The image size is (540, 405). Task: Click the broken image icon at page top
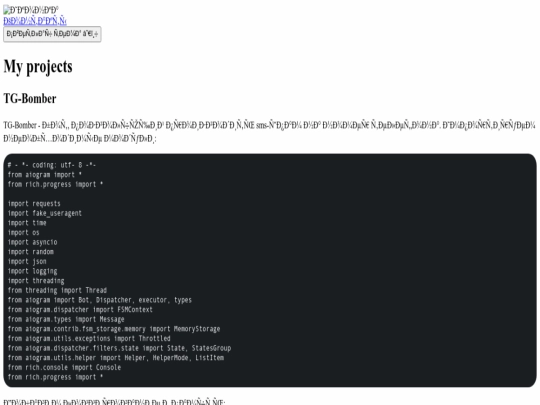click(7, 10)
